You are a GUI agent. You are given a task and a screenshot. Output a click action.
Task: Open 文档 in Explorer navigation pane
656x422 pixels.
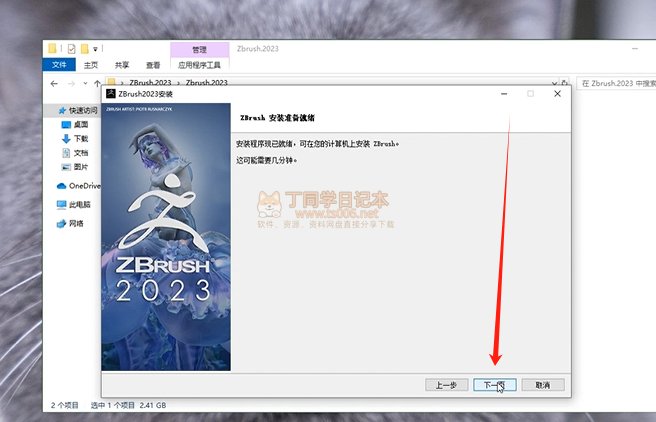(x=81, y=153)
